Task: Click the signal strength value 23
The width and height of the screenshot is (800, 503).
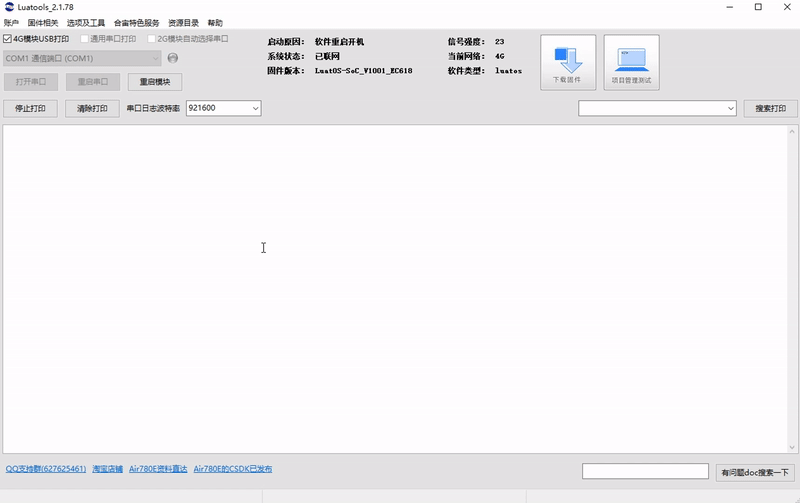Action: coord(499,42)
